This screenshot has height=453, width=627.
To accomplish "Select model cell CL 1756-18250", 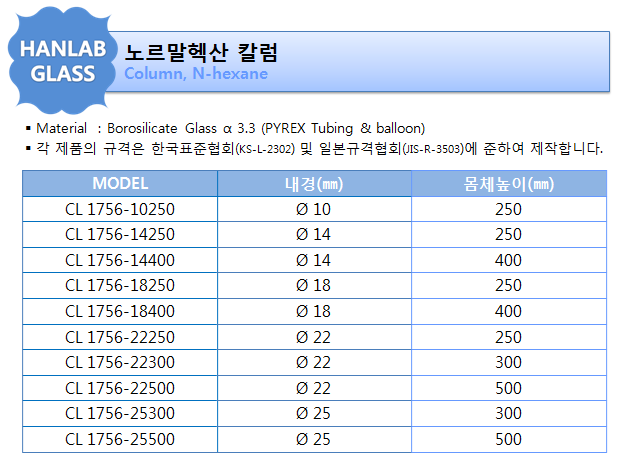I will point(120,285).
